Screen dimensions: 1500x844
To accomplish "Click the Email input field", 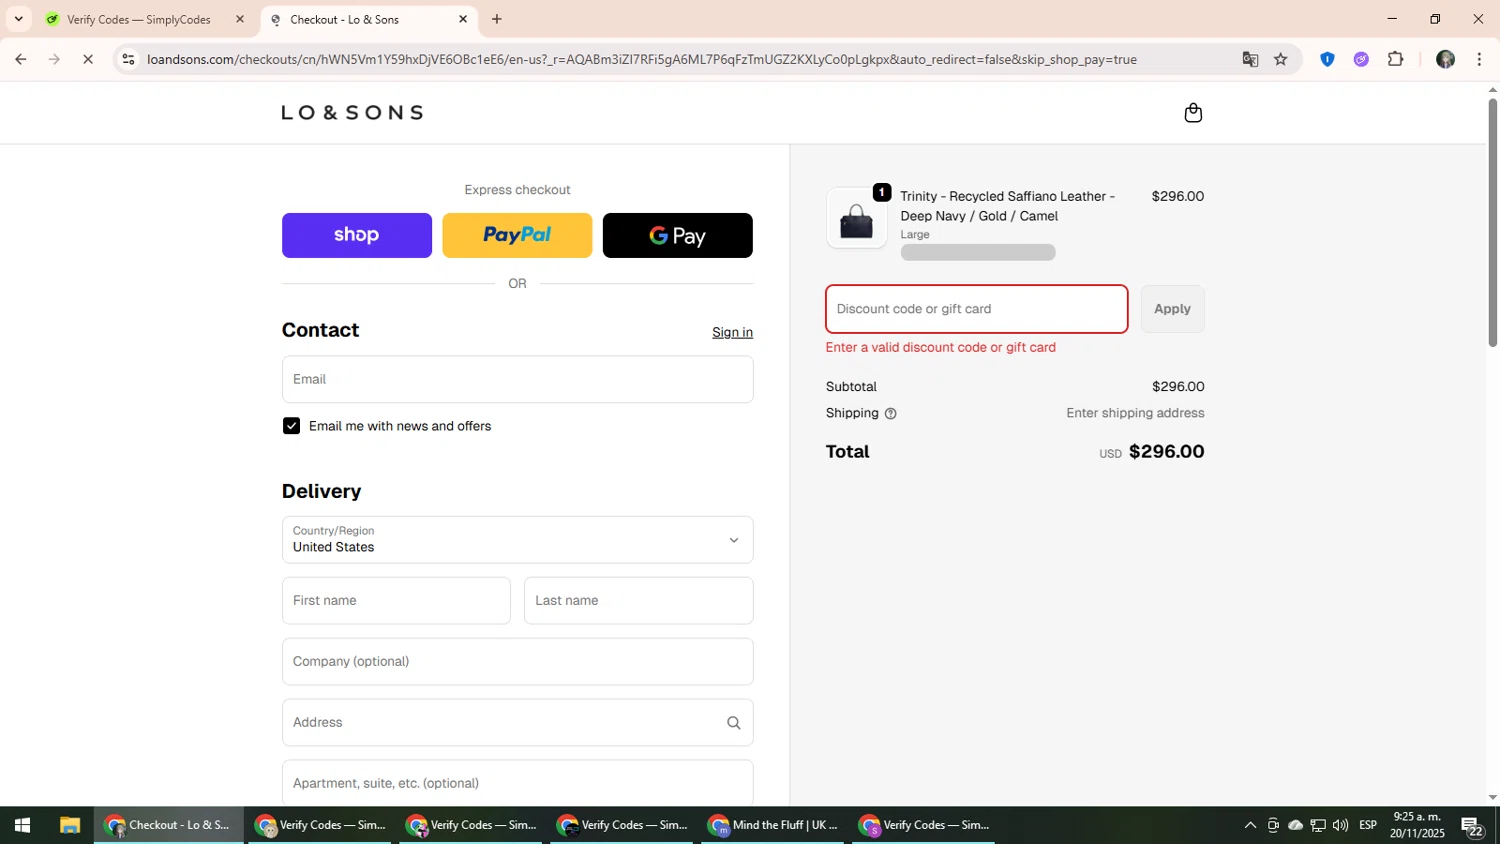I will 517,380.
